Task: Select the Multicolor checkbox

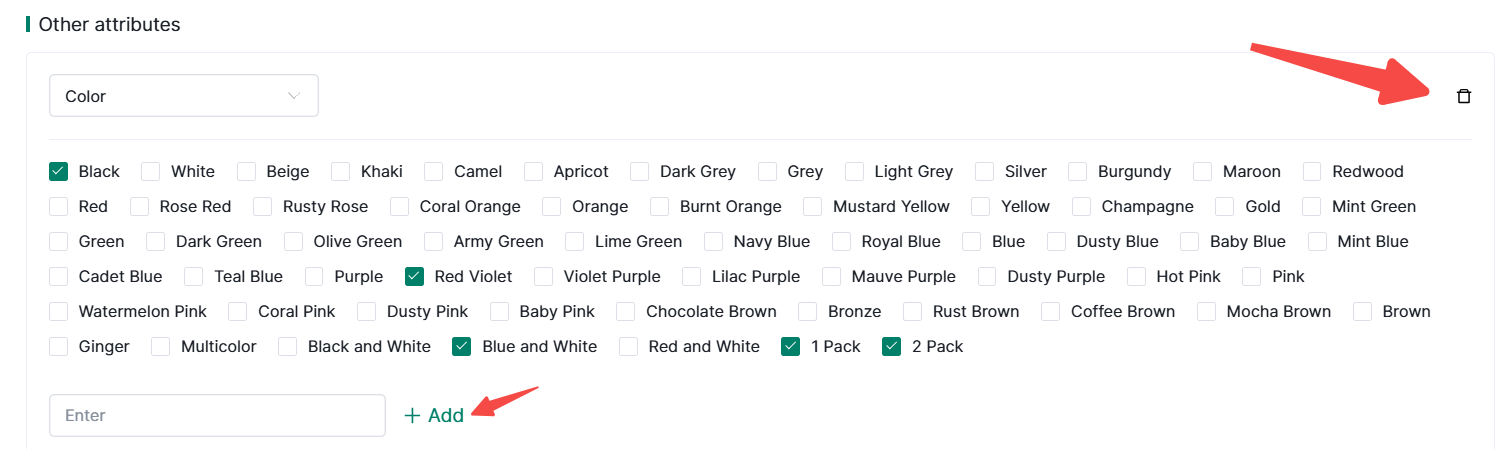Action: (x=161, y=346)
